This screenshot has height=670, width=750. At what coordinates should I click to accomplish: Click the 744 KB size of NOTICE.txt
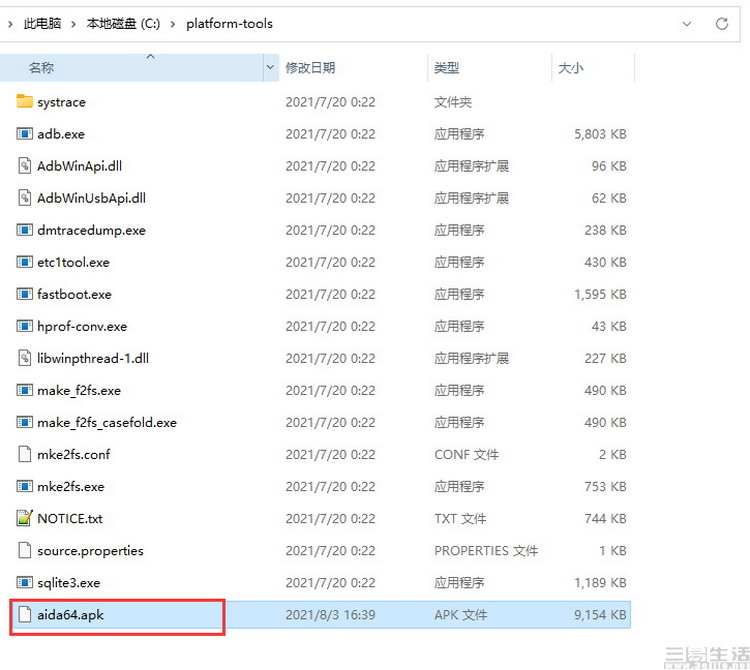click(x=606, y=518)
